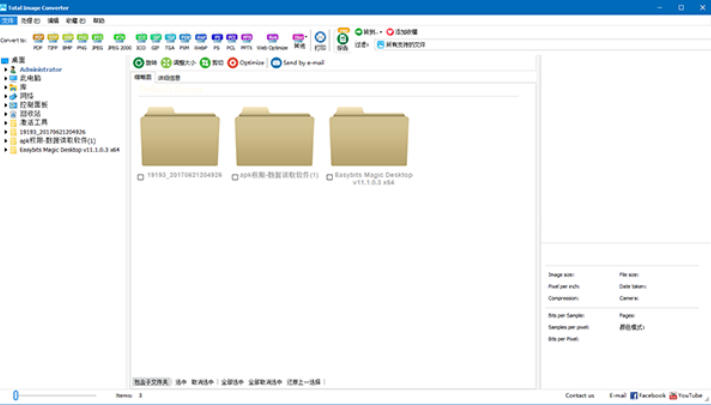711x405 pixels.
Task: Select the green crop icon
Action: [x=205, y=63]
